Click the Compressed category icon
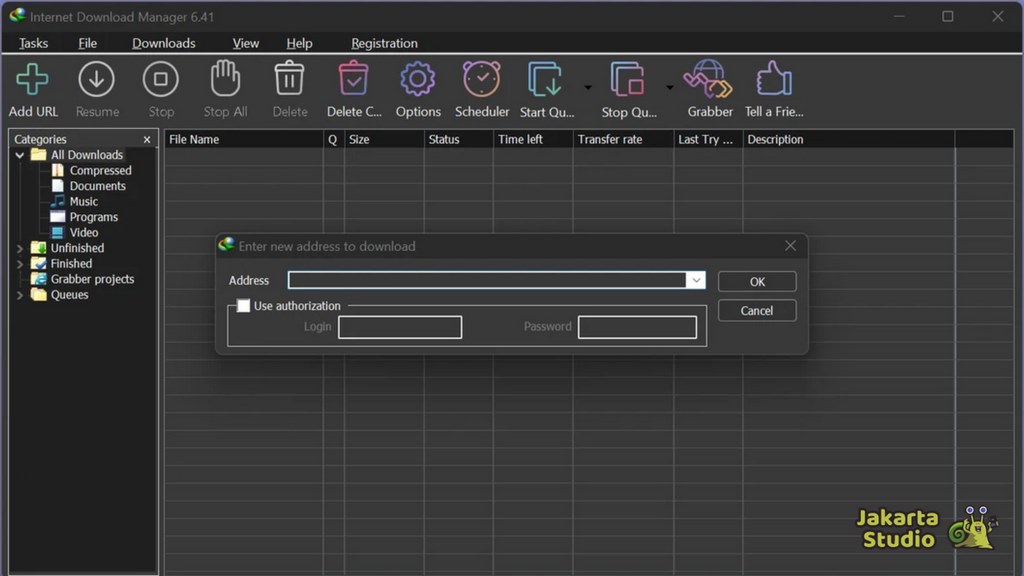The height and width of the screenshot is (576, 1024). click(x=57, y=170)
